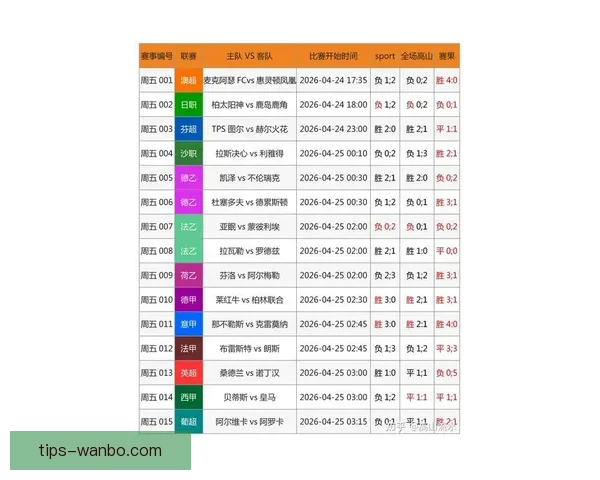Select the 周五 005 match number cell
Viewport: 600px width, 480px height.
point(157,178)
